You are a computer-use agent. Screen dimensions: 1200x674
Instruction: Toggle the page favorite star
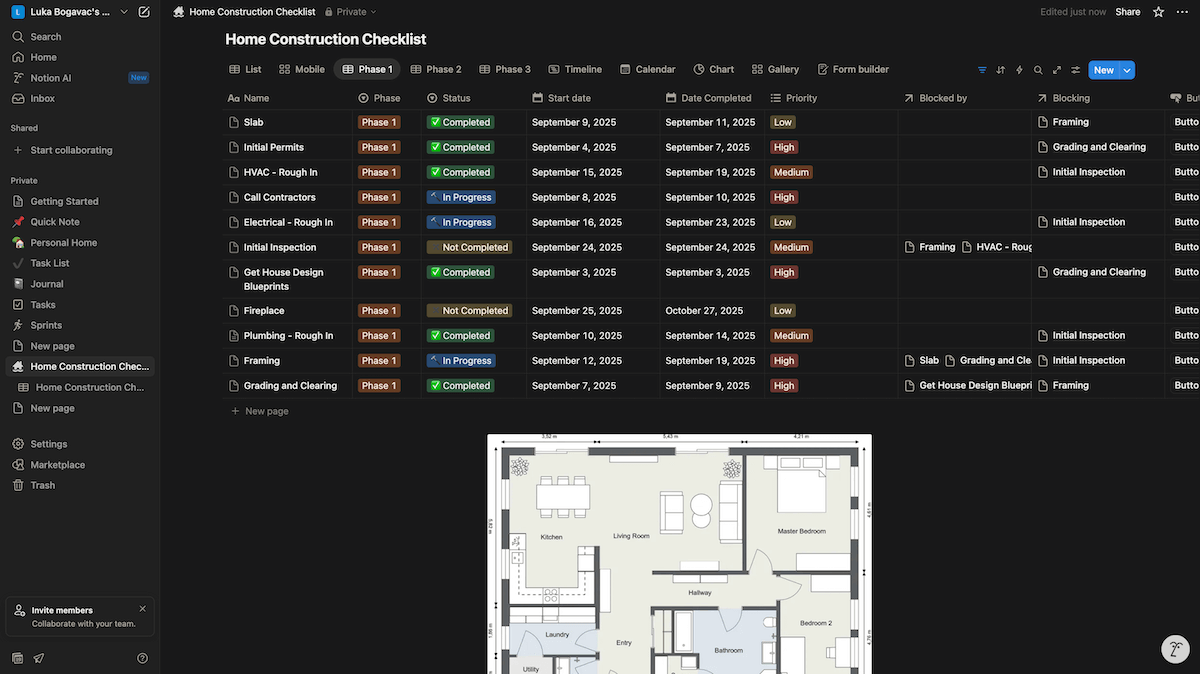click(x=1155, y=11)
